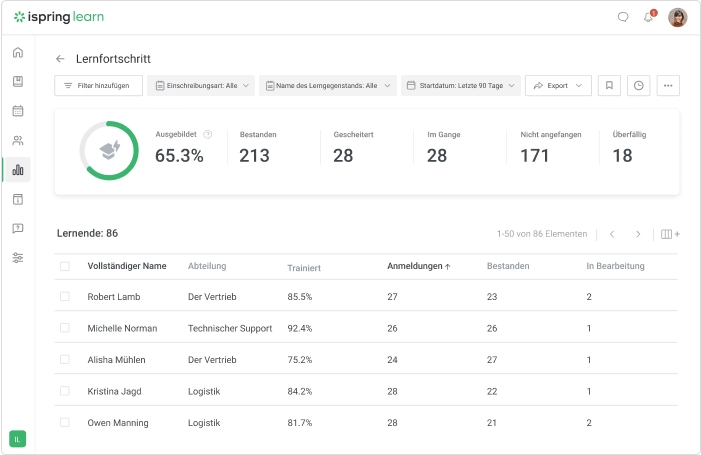Open the Startdatum date range dropdown
701x455 pixels.
pyautogui.click(x=461, y=86)
